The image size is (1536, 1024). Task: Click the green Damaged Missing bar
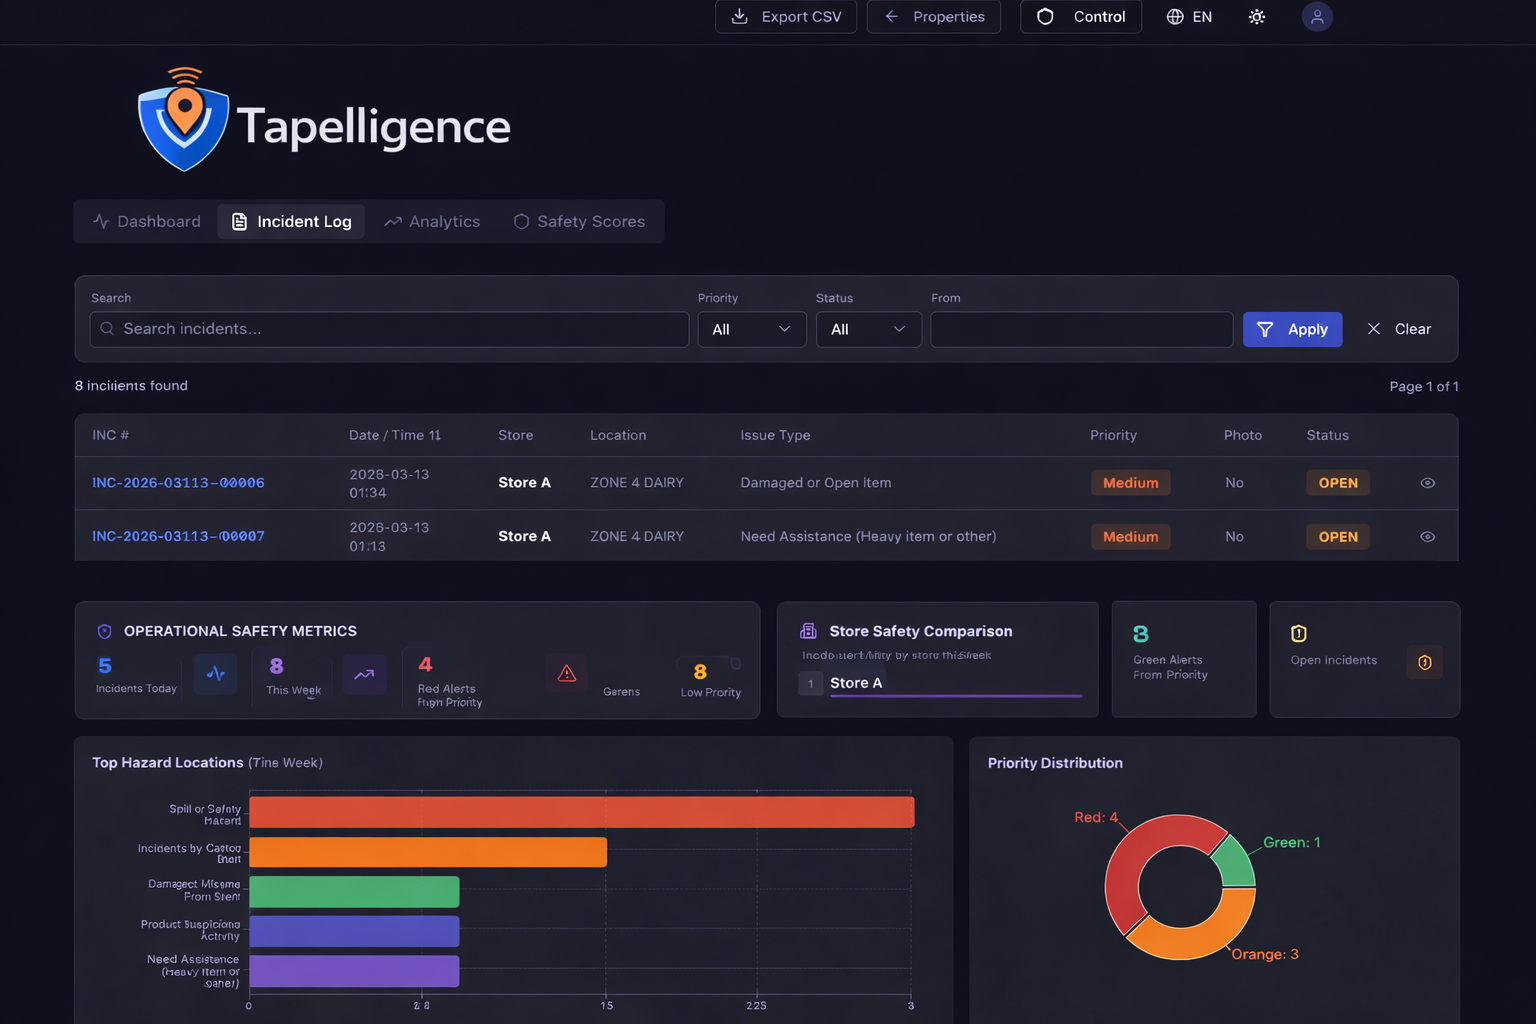pos(354,892)
